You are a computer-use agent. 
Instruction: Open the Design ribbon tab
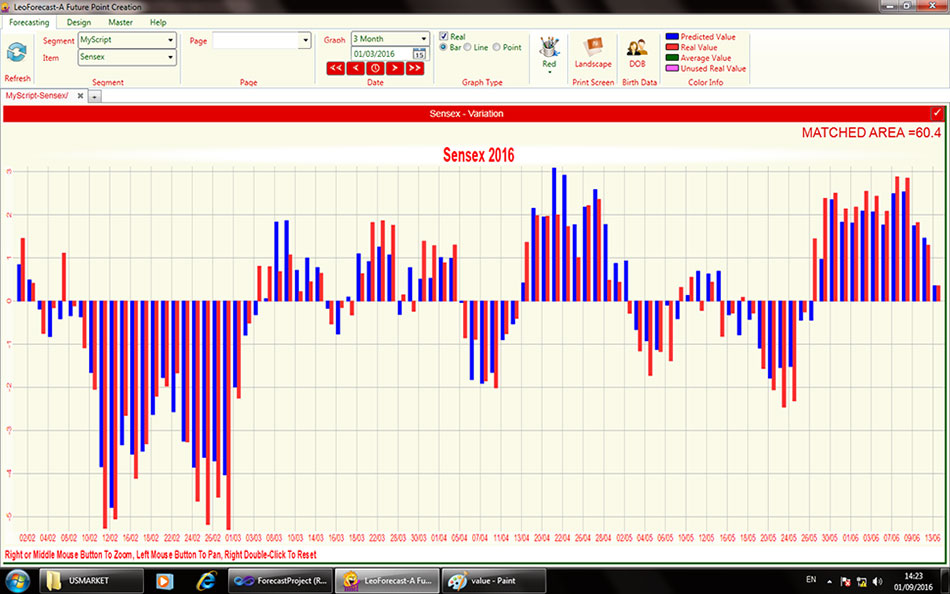point(79,22)
